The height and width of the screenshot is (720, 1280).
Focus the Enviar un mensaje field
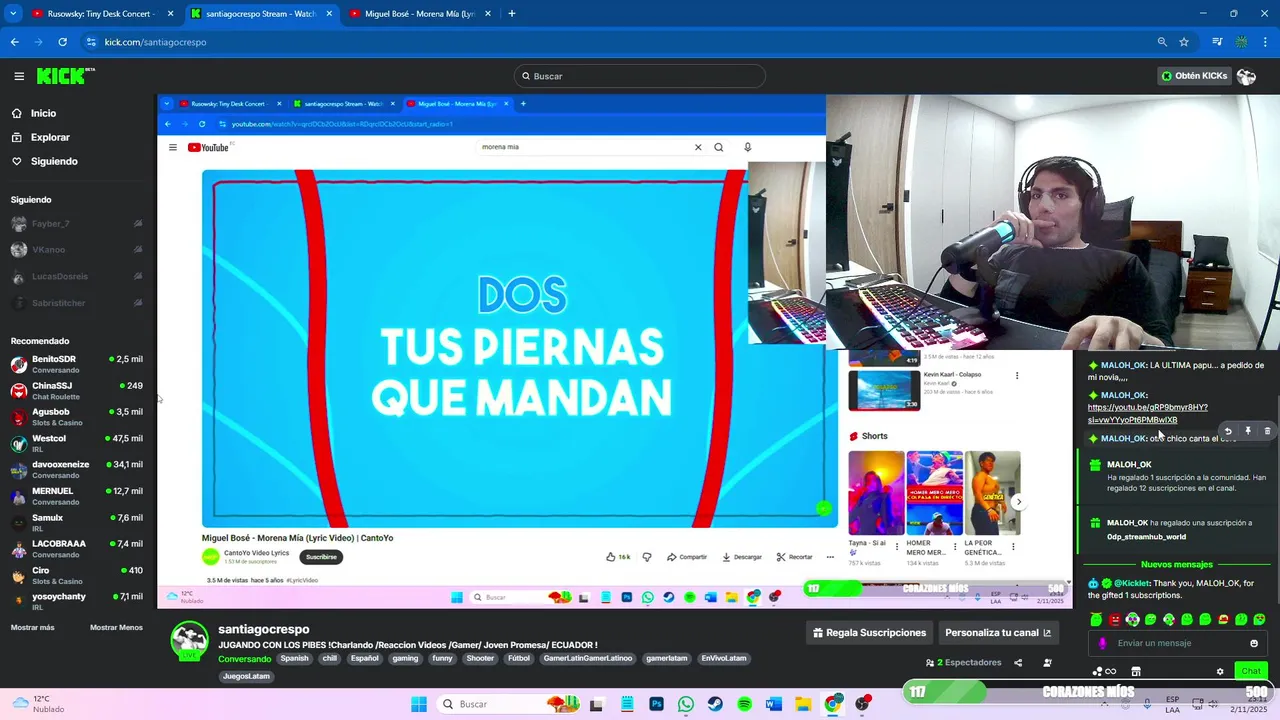[x=1180, y=643]
